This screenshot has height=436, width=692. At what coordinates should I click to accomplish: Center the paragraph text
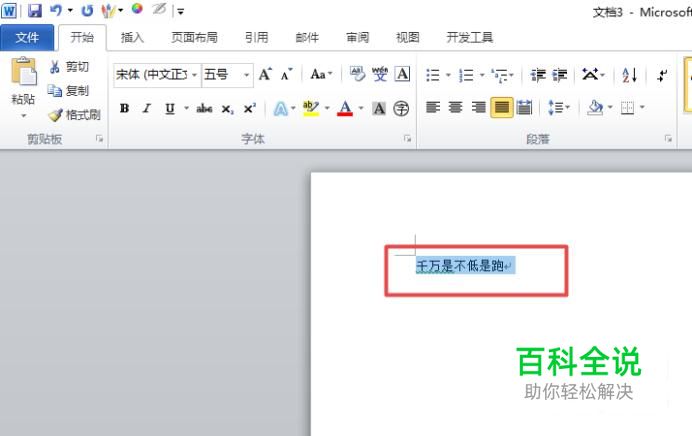[x=455, y=107]
